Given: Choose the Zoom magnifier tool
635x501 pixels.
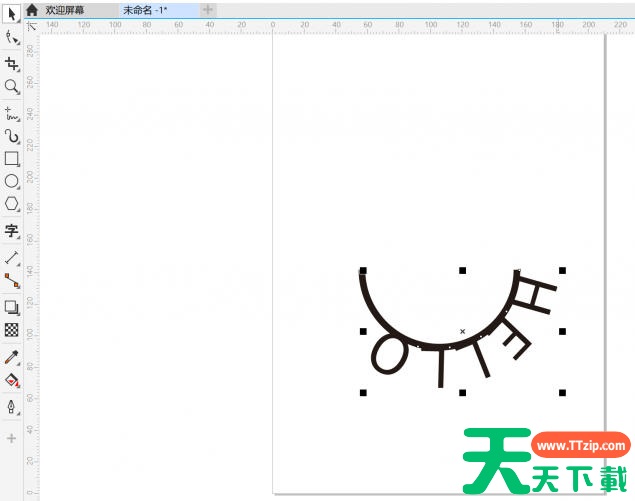Looking at the screenshot, I should (x=12, y=87).
